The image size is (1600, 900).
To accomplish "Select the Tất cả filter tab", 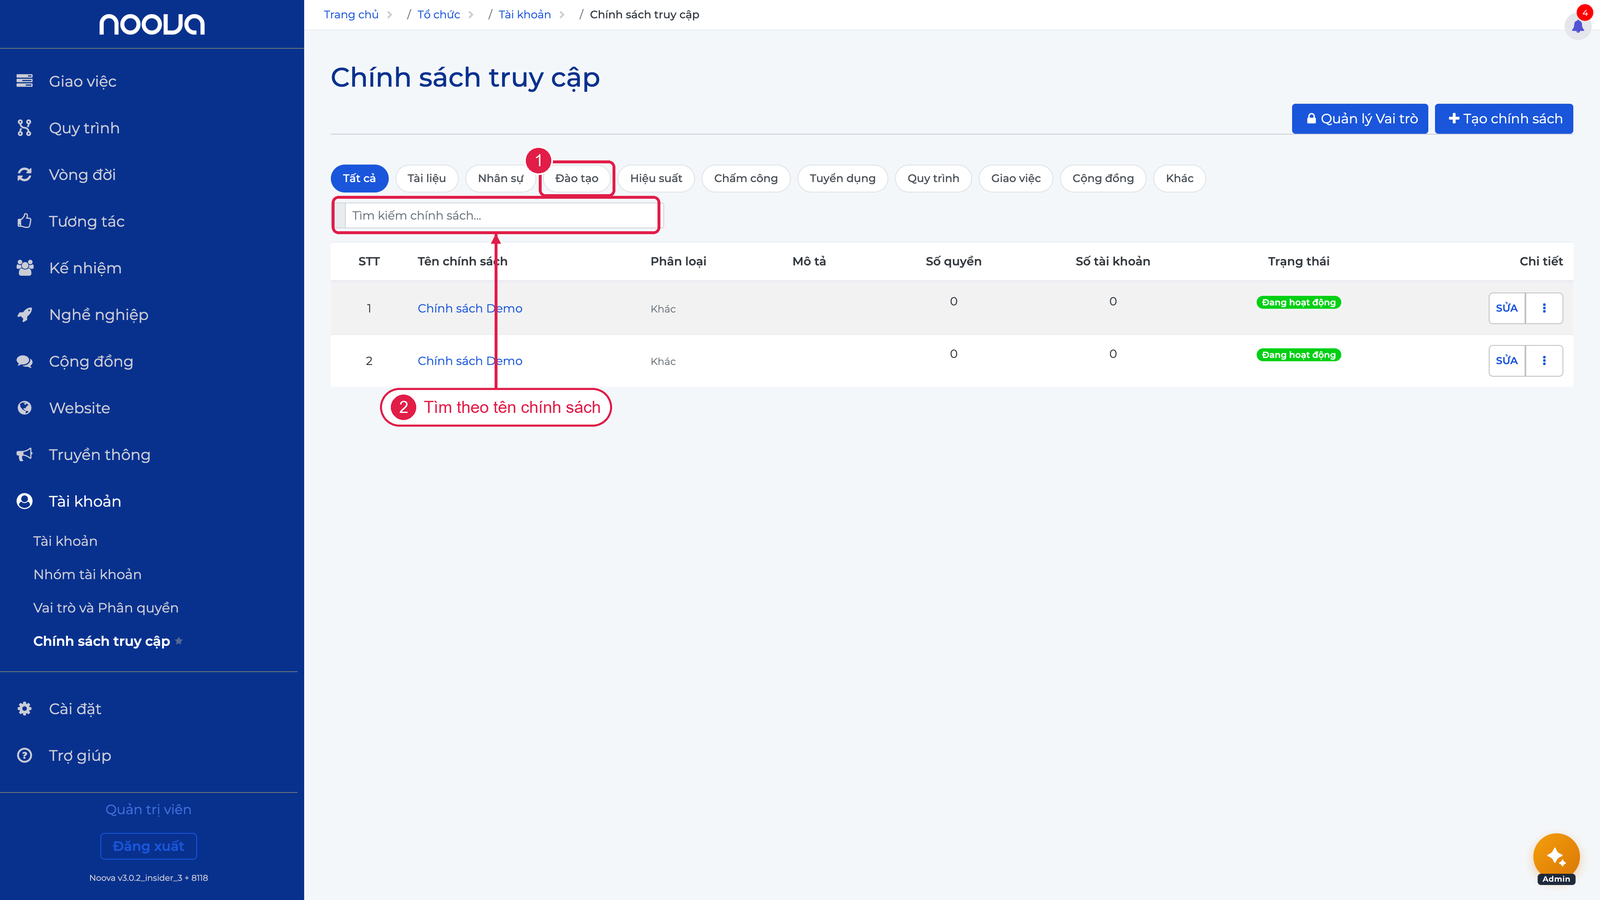I will (x=359, y=178).
